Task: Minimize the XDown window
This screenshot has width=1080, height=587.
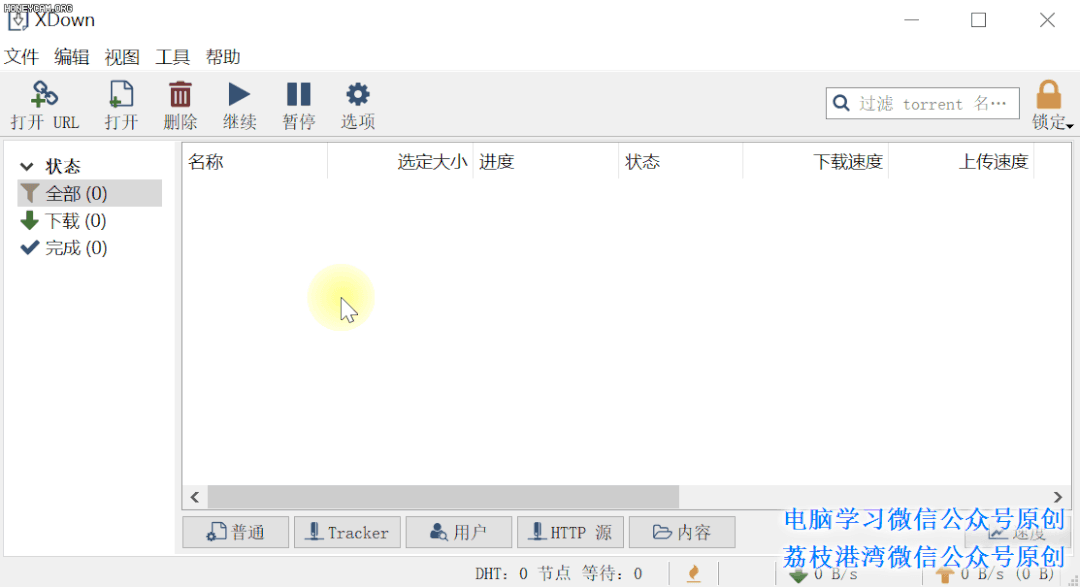Action: tap(912, 20)
